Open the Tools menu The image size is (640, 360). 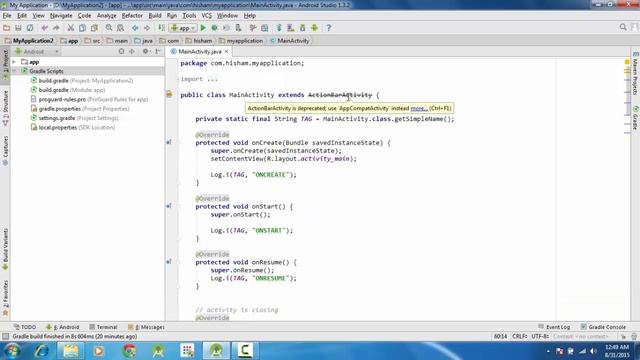click(x=189, y=16)
